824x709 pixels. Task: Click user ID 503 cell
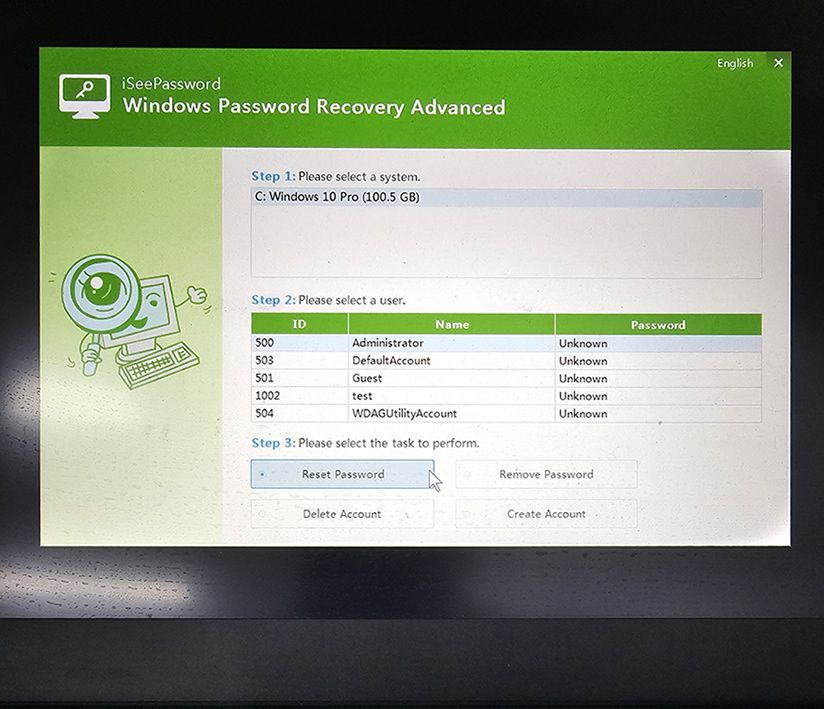[300, 361]
